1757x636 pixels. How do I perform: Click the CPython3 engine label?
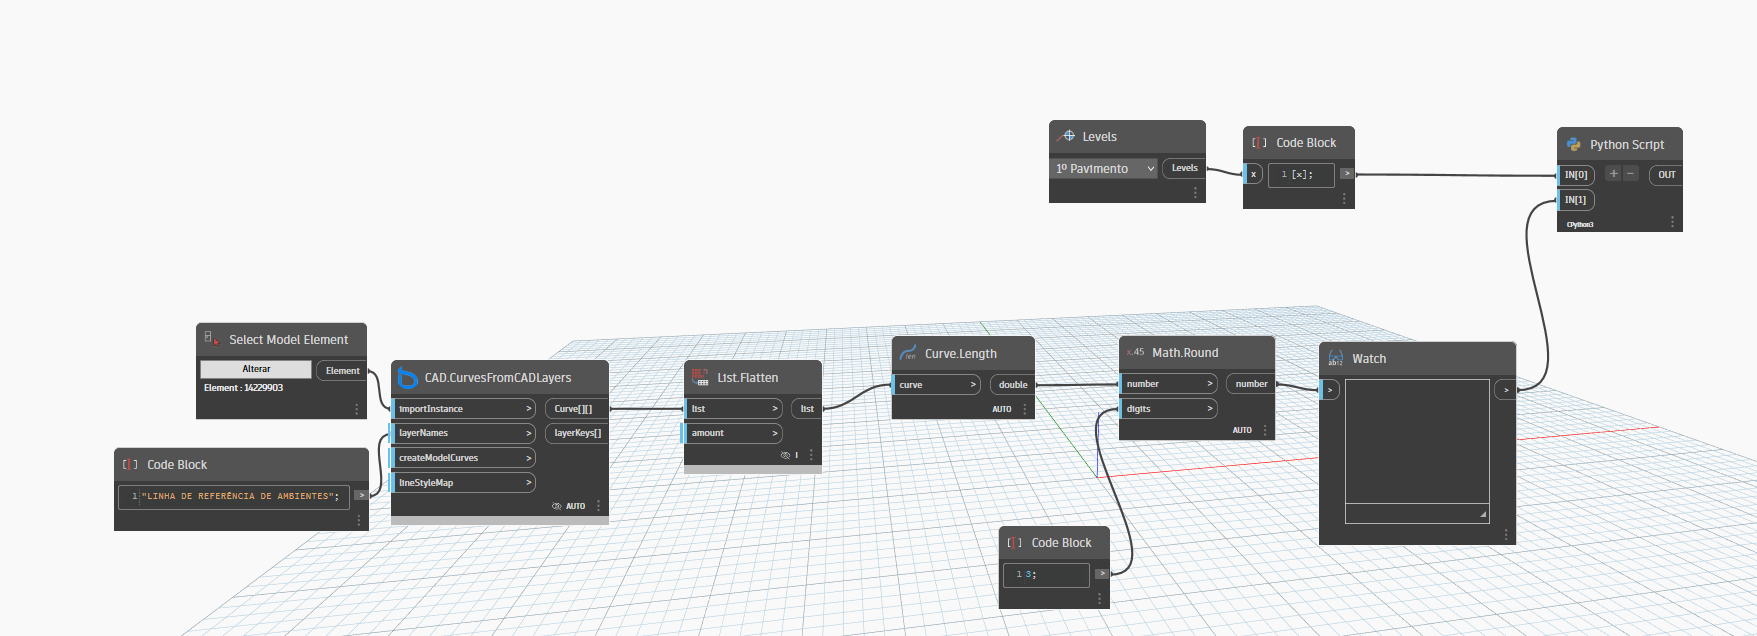(1580, 225)
